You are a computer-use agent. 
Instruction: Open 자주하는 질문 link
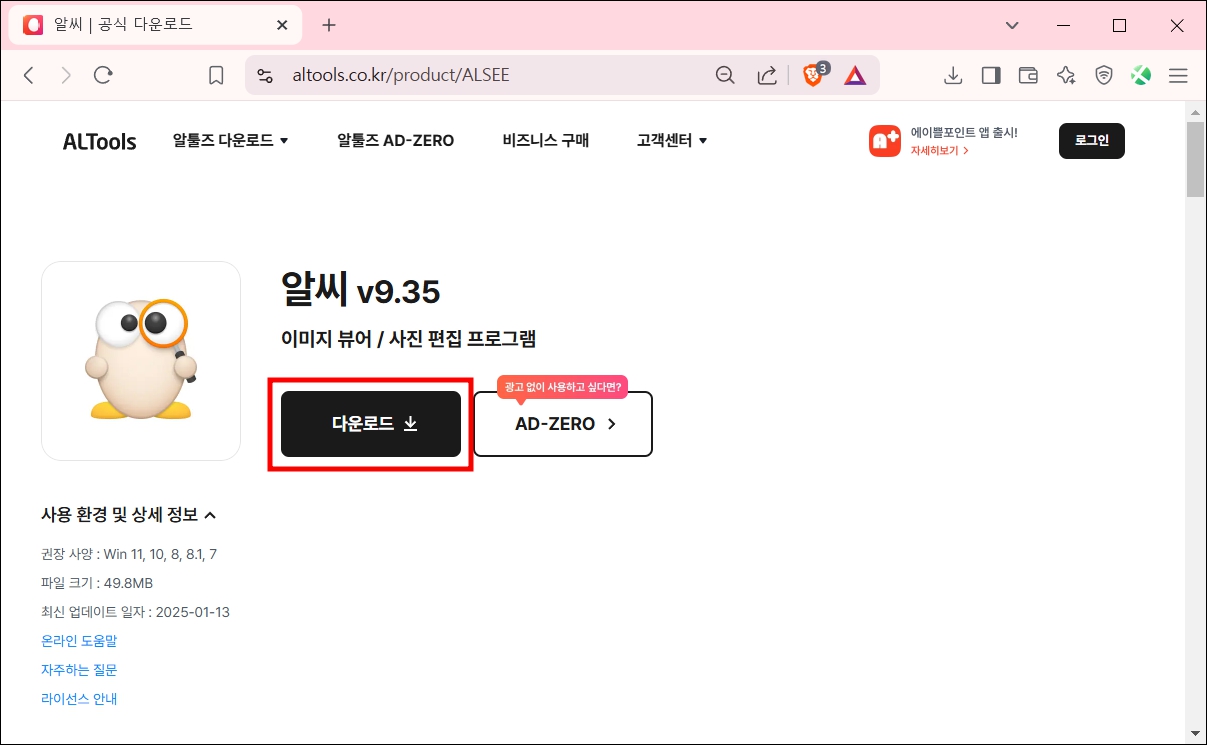click(x=79, y=670)
